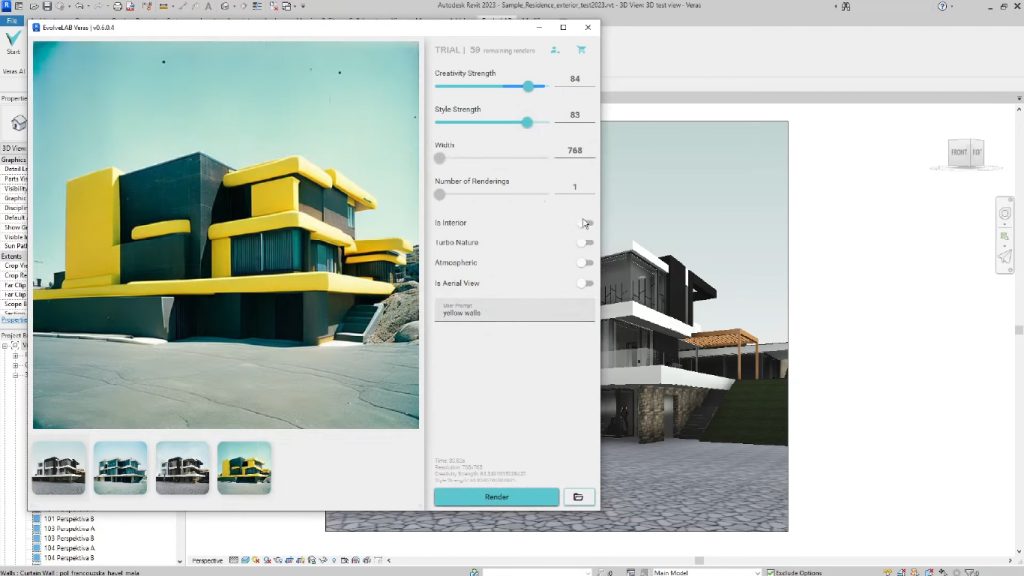
Task: Click the Render button
Action: tap(496, 497)
